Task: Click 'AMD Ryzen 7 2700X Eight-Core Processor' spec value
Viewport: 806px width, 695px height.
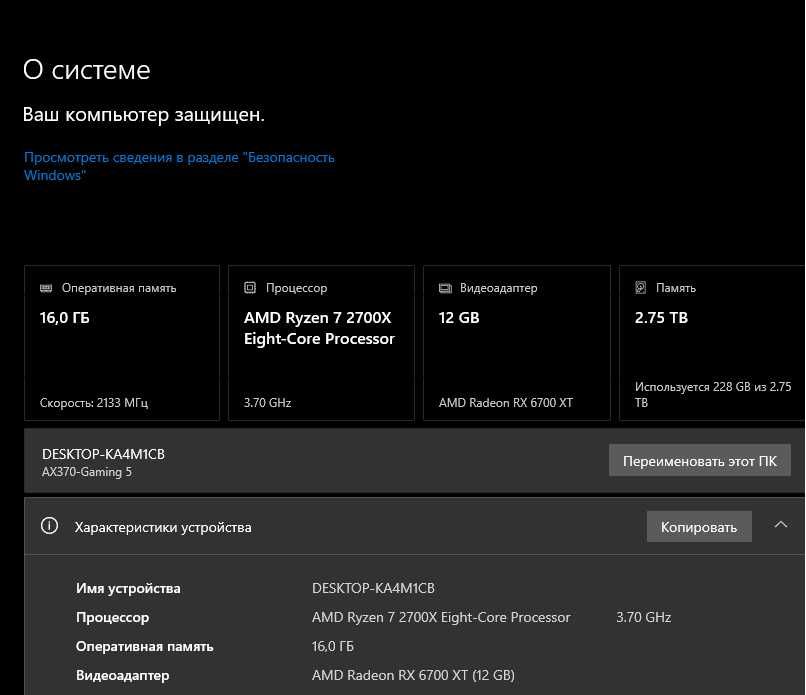Action: click(x=441, y=617)
